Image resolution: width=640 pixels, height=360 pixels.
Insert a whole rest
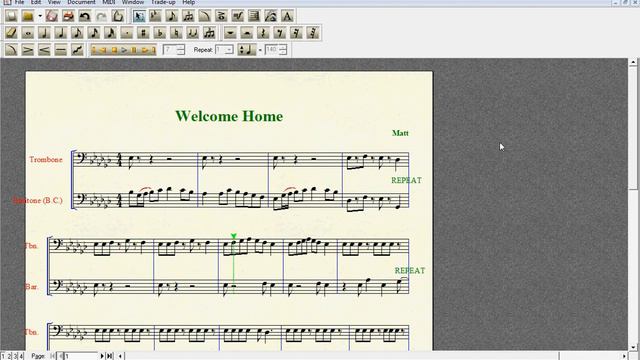(x=230, y=33)
